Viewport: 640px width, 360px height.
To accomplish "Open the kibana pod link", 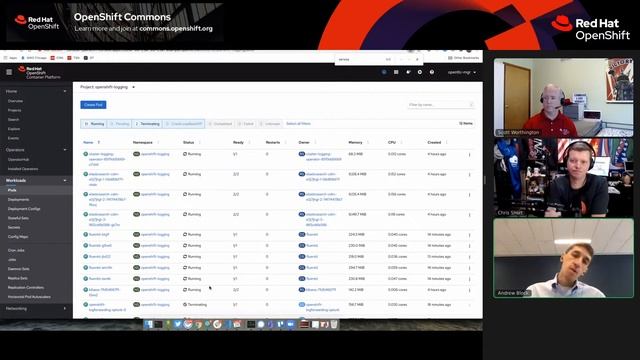I will click(x=104, y=292).
